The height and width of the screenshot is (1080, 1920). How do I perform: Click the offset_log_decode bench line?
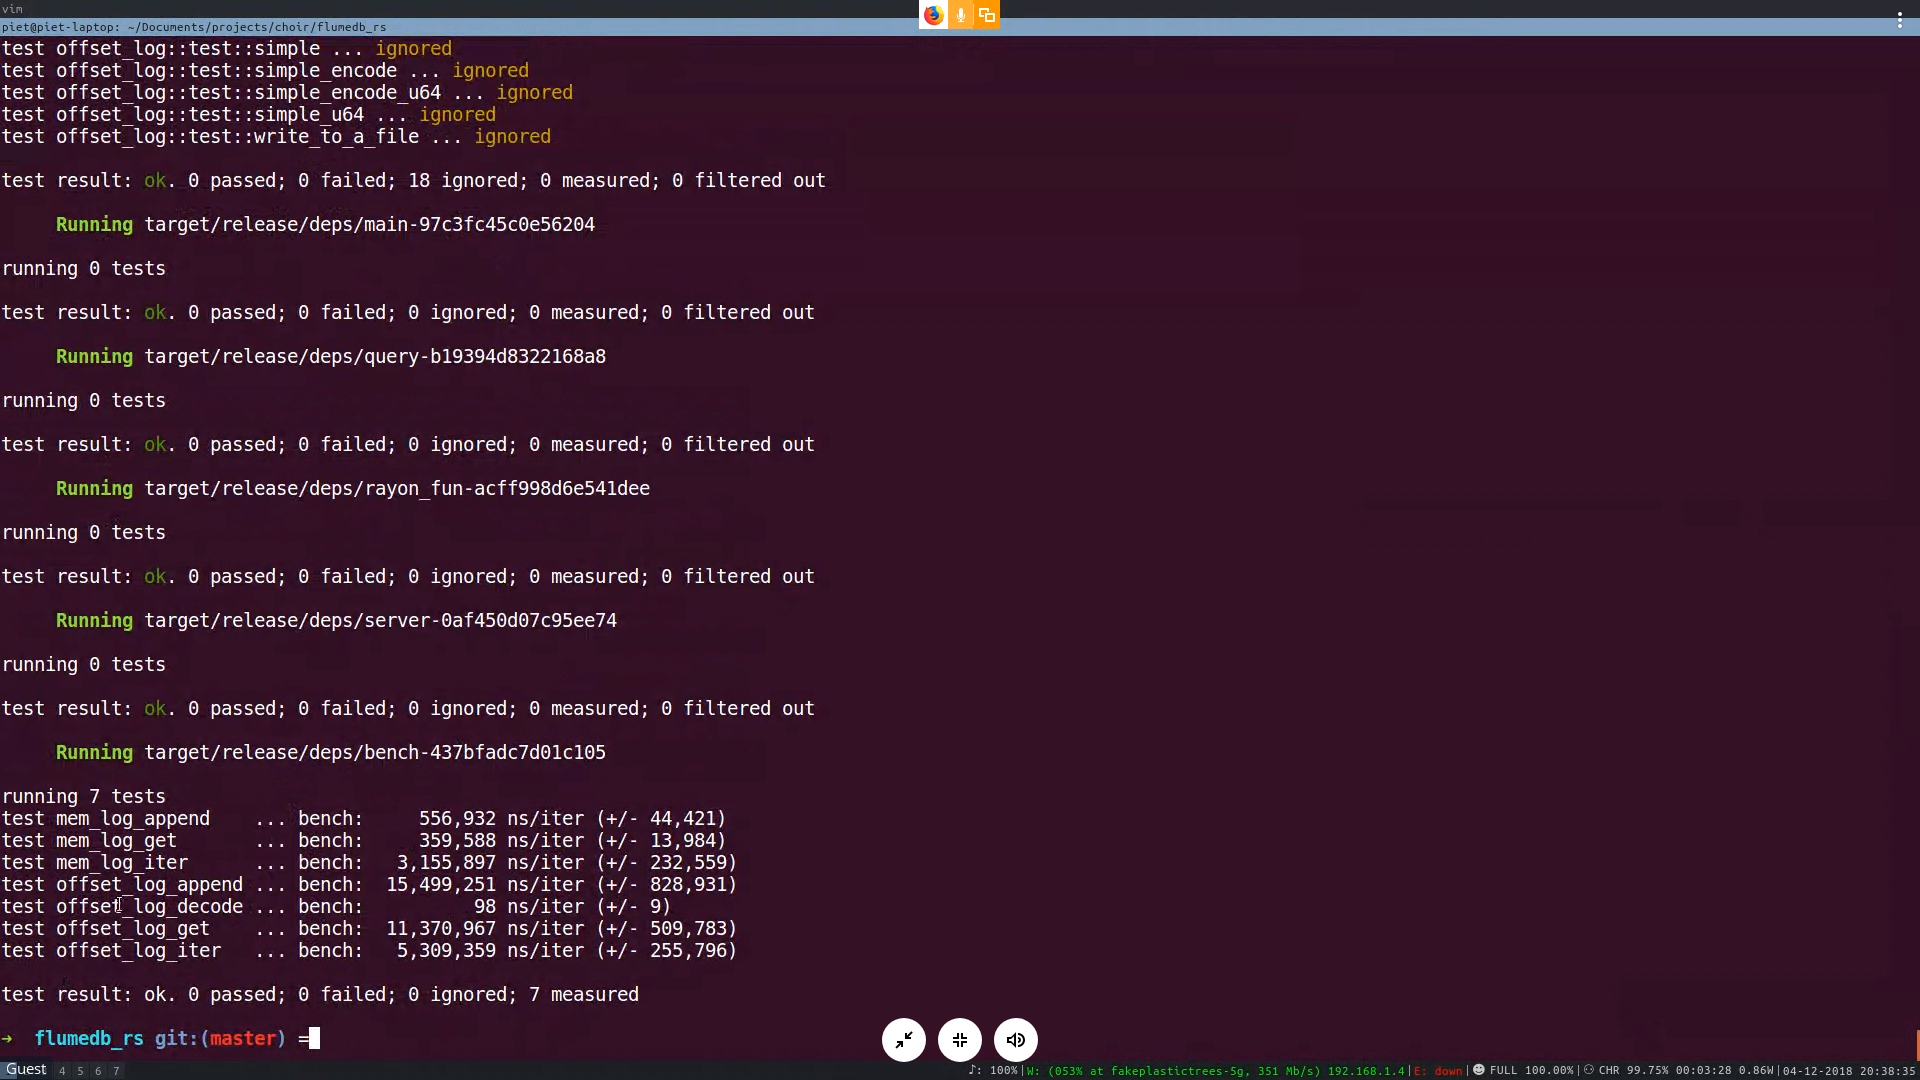336,907
